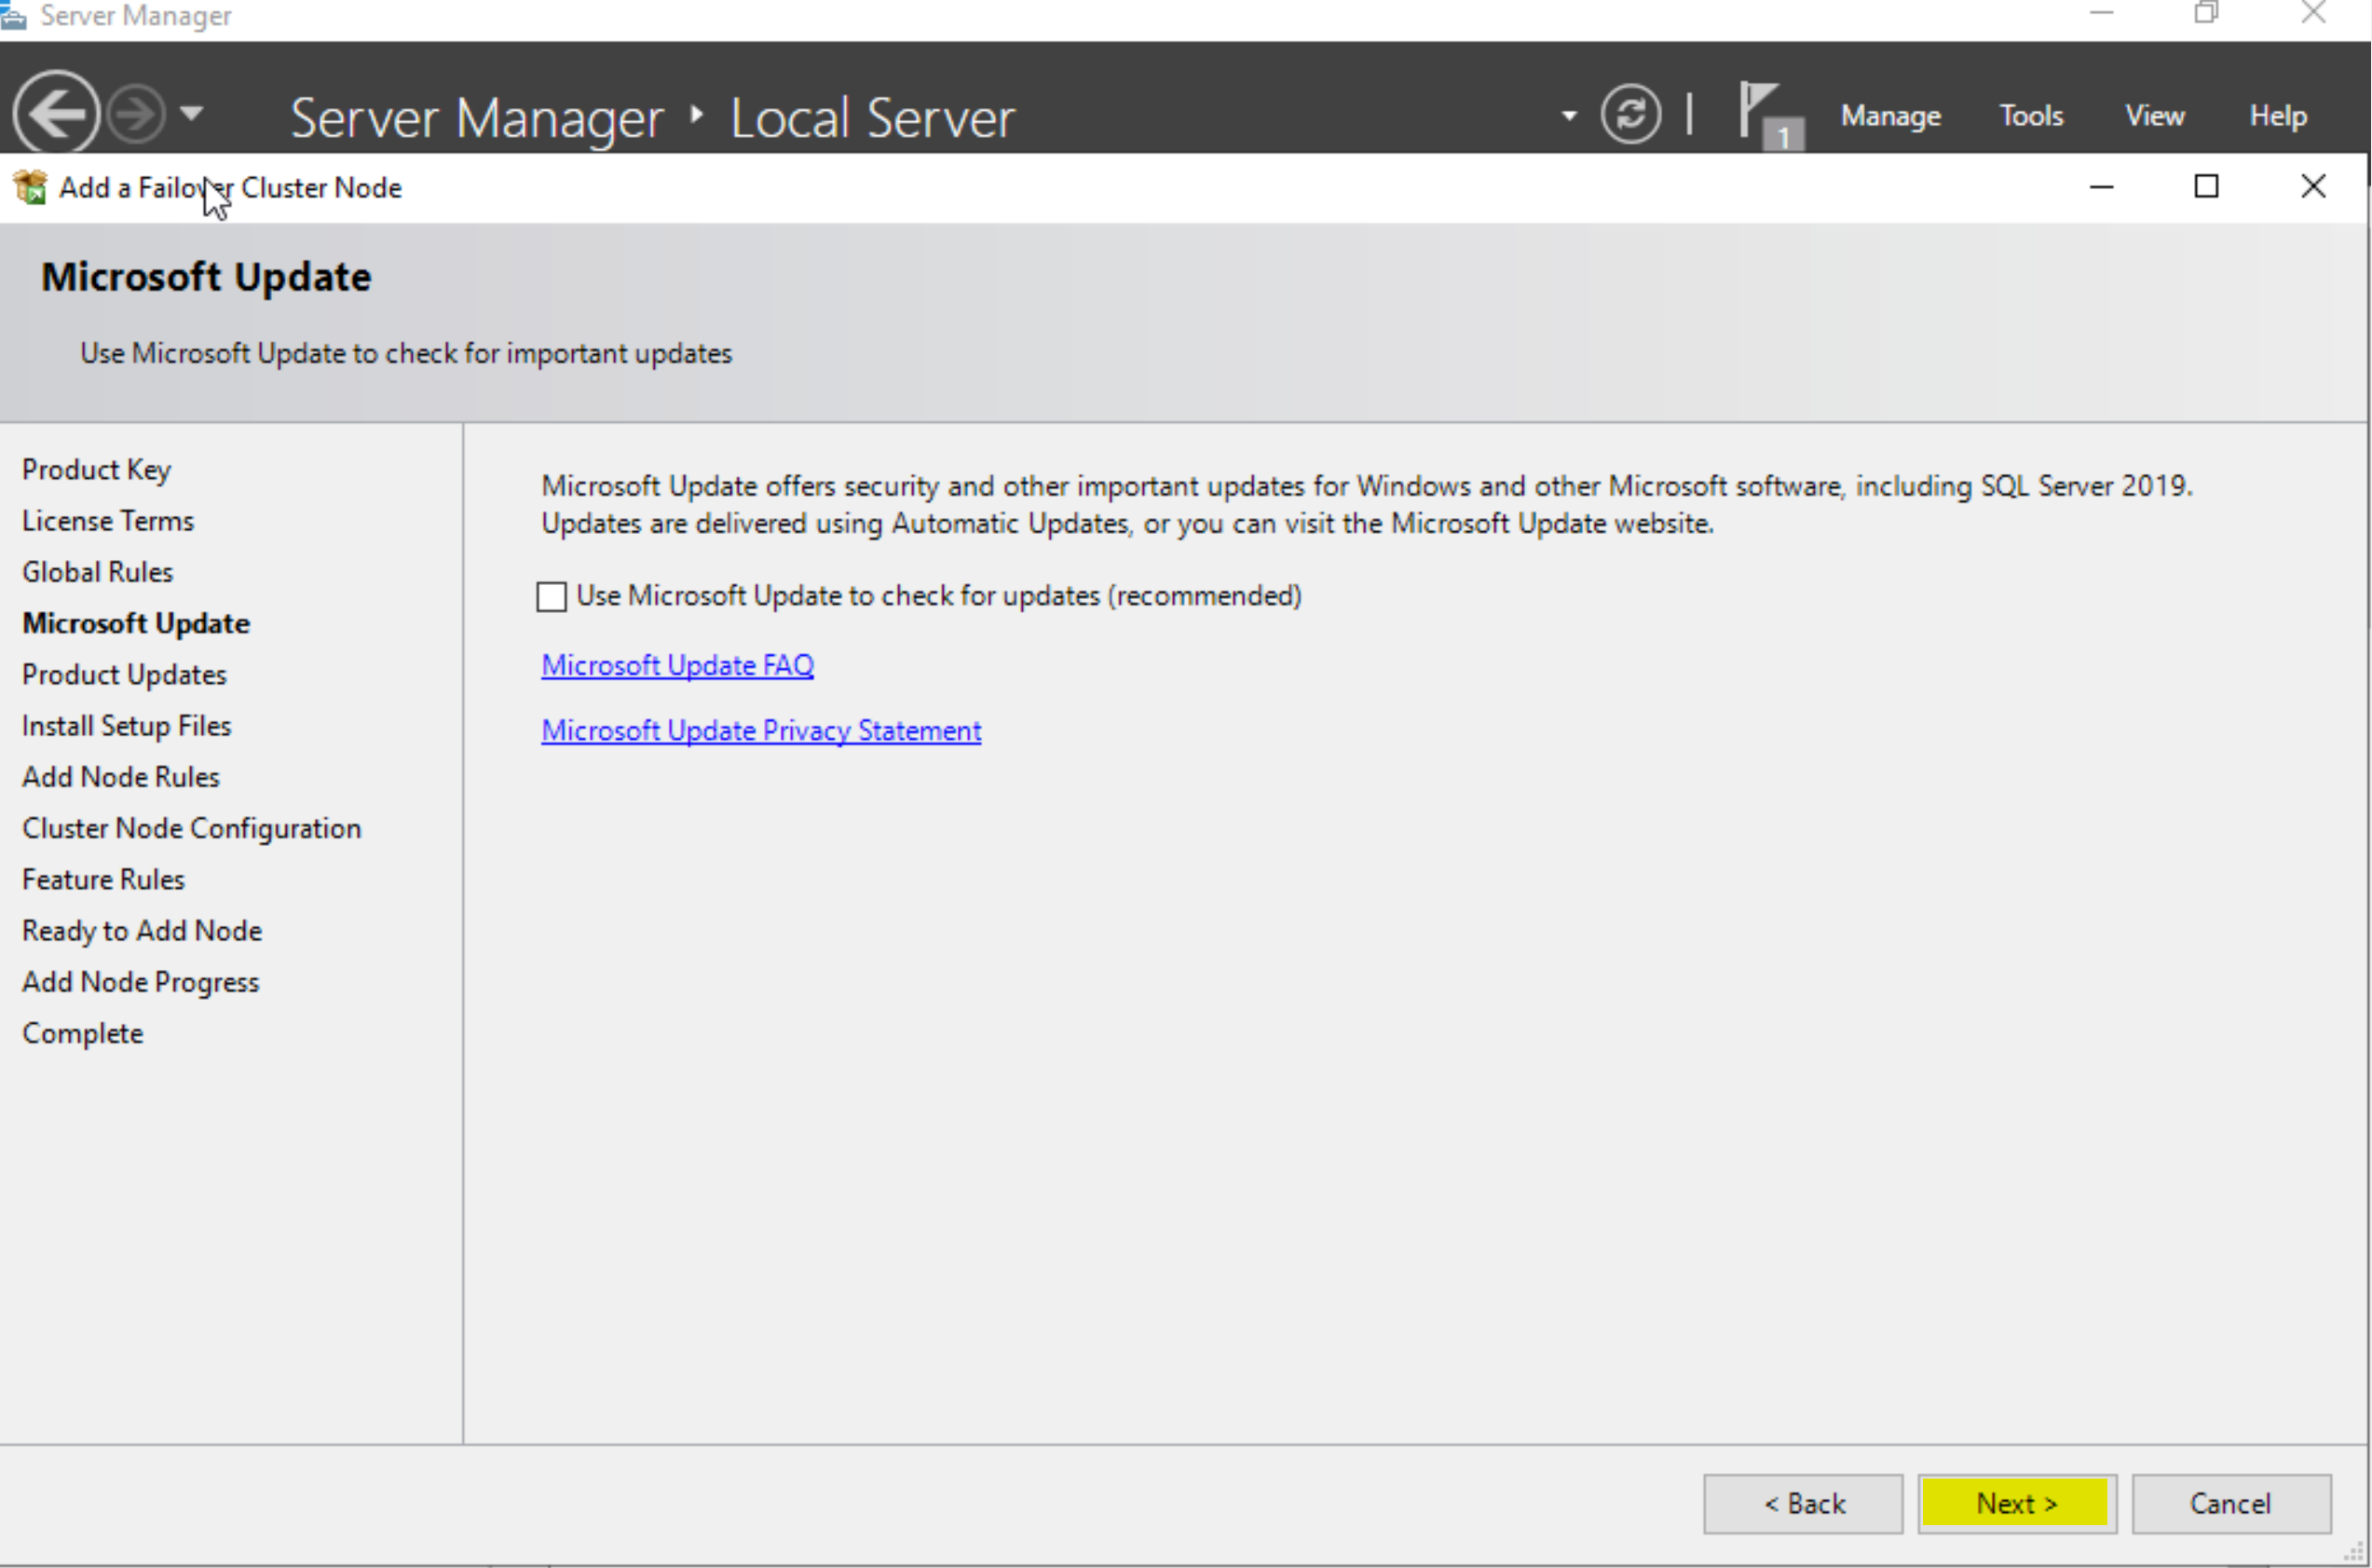This screenshot has height=1568, width=2372.
Task: Select the Install Setup Files step
Action: pos(126,726)
